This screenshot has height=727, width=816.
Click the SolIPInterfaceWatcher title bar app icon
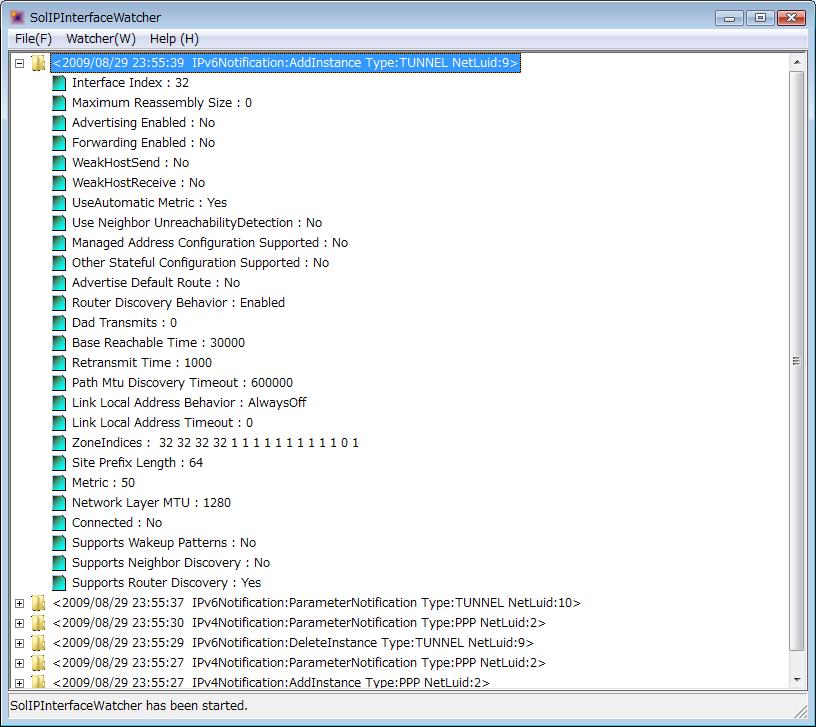point(17,17)
